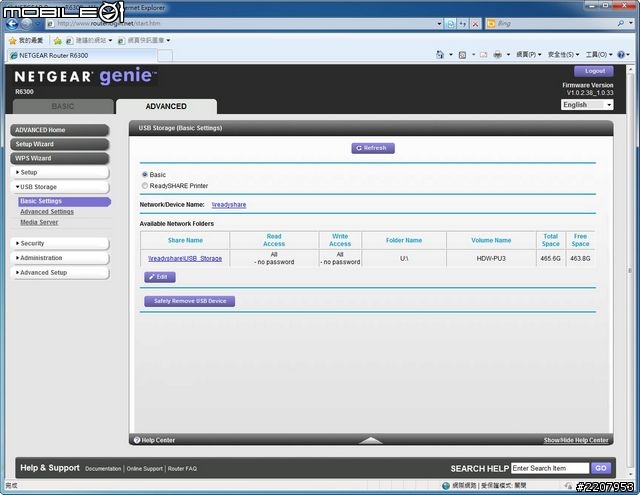Image resolution: width=640 pixels, height=495 pixels.
Task: Click the GO search button
Action: (601, 468)
